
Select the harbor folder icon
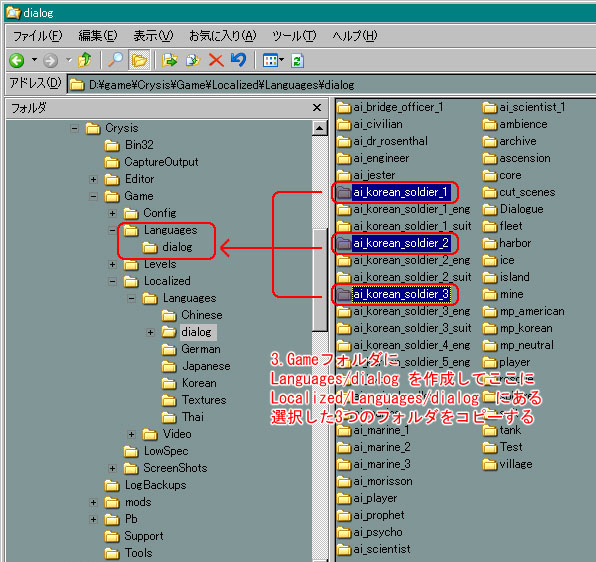(490, 244)
